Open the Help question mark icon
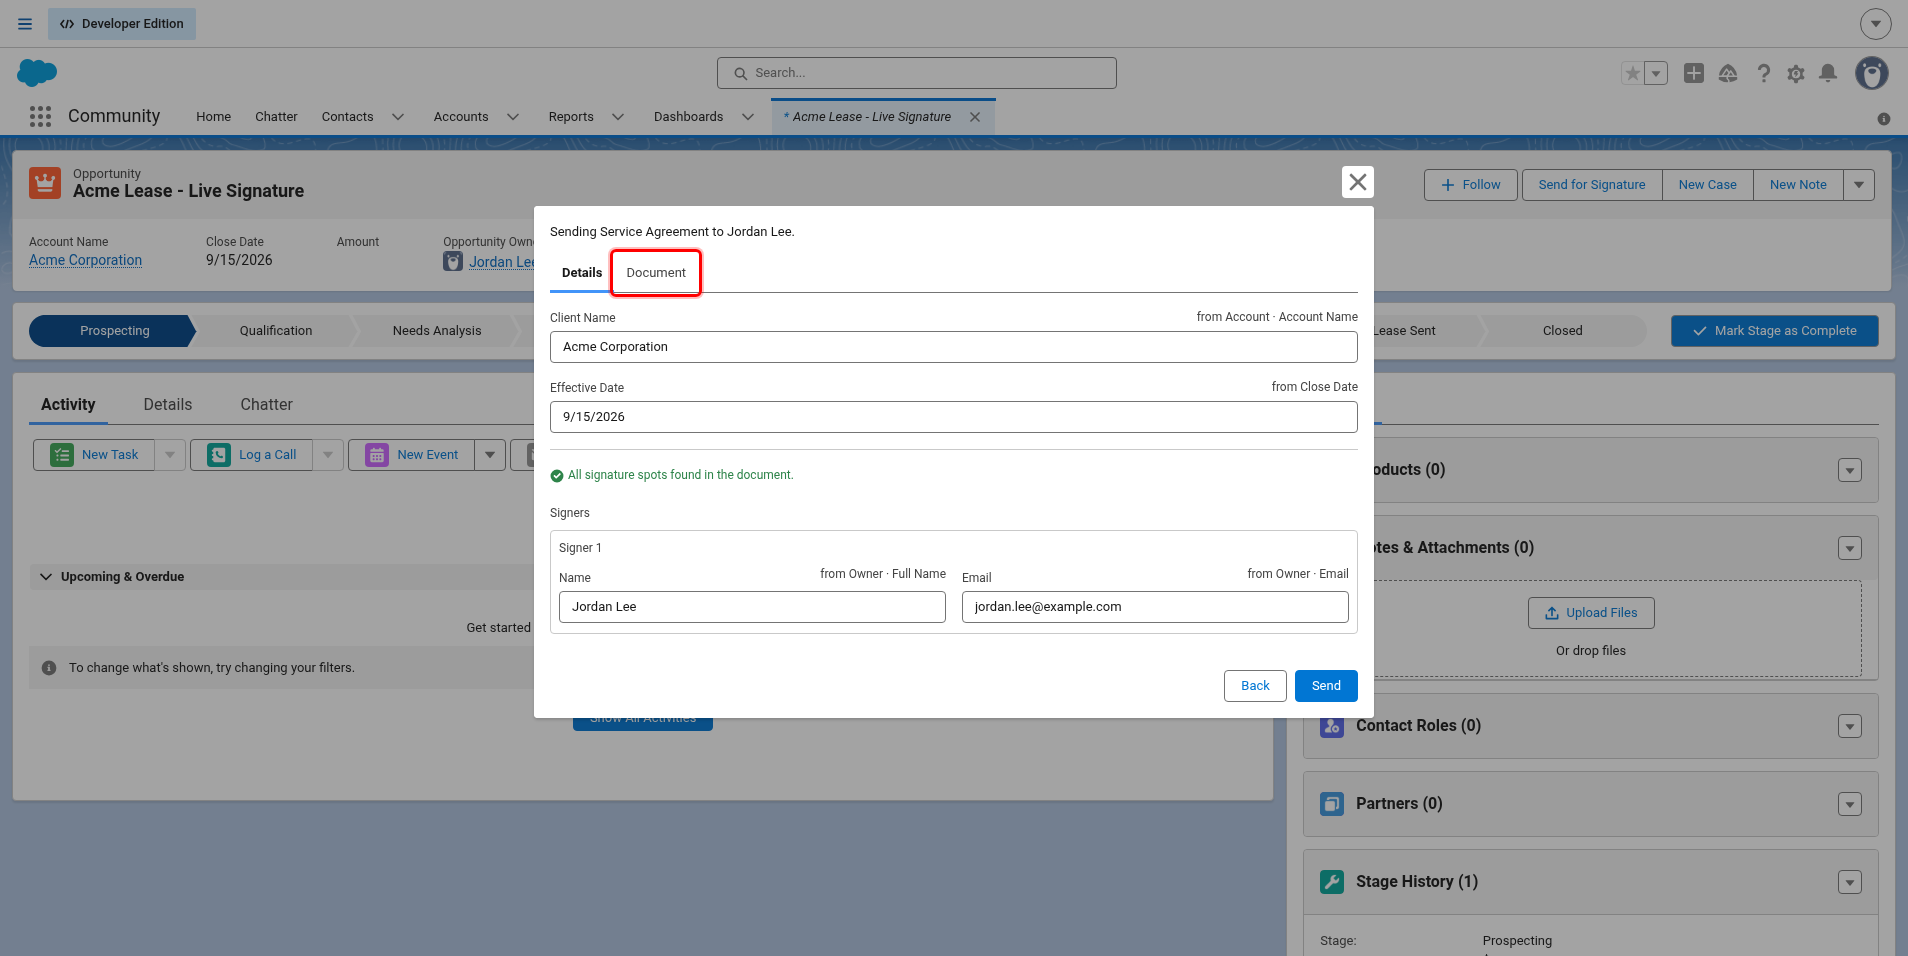The height and width of the screenshot is (956, 1908). [1763, 73]
